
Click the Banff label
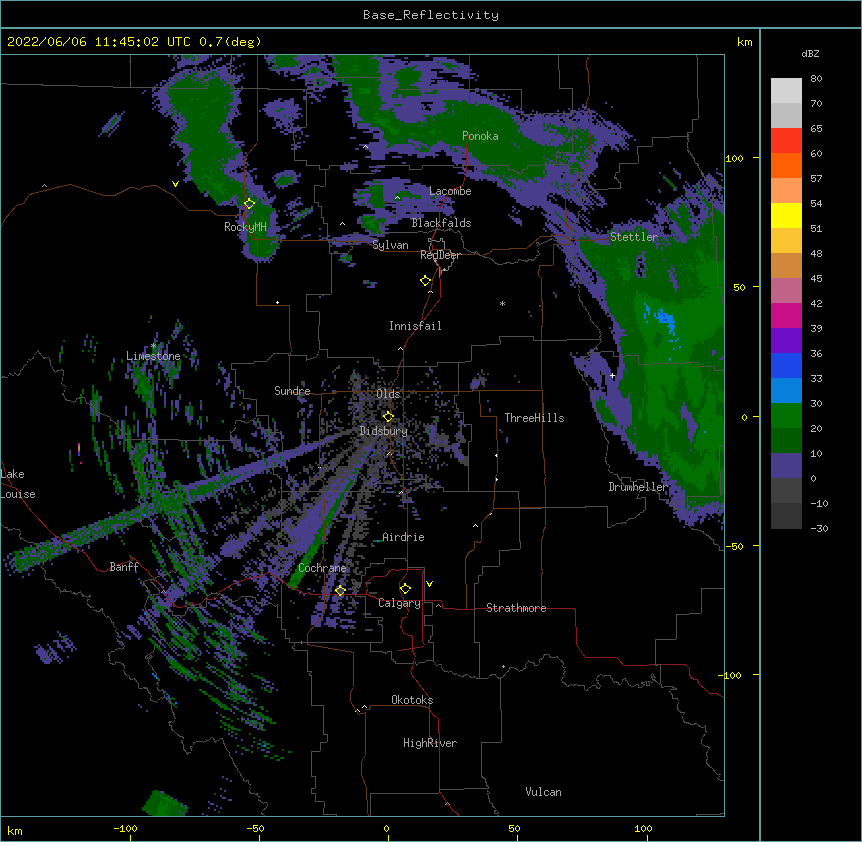124,567
